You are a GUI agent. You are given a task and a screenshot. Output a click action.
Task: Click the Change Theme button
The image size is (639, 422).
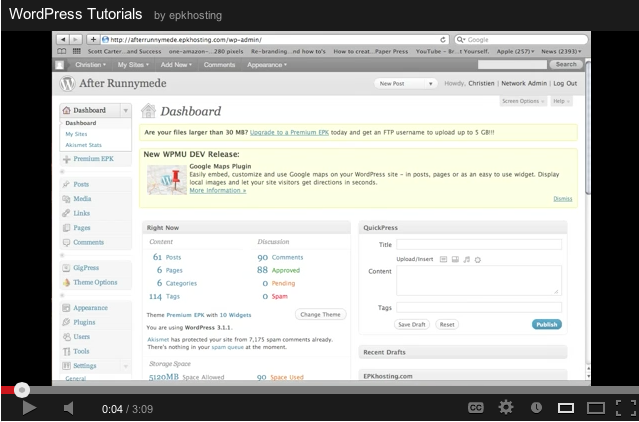(320, 314)
